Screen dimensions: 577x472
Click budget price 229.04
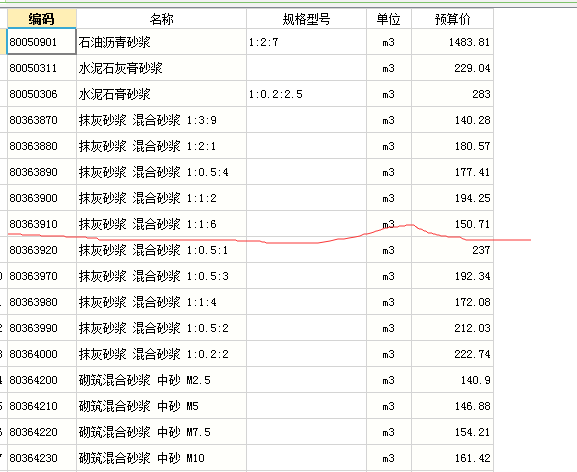pos(452,68)
